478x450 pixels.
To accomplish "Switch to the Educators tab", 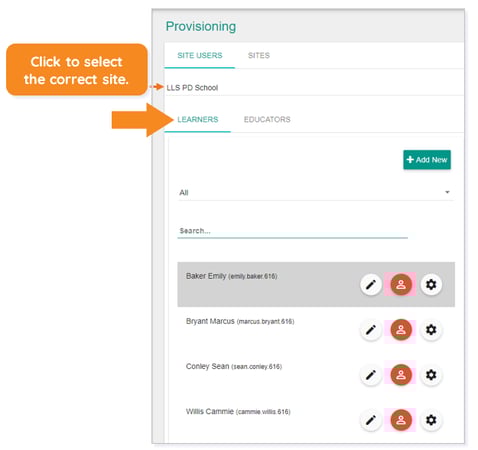I will click(x=267, y=119).
